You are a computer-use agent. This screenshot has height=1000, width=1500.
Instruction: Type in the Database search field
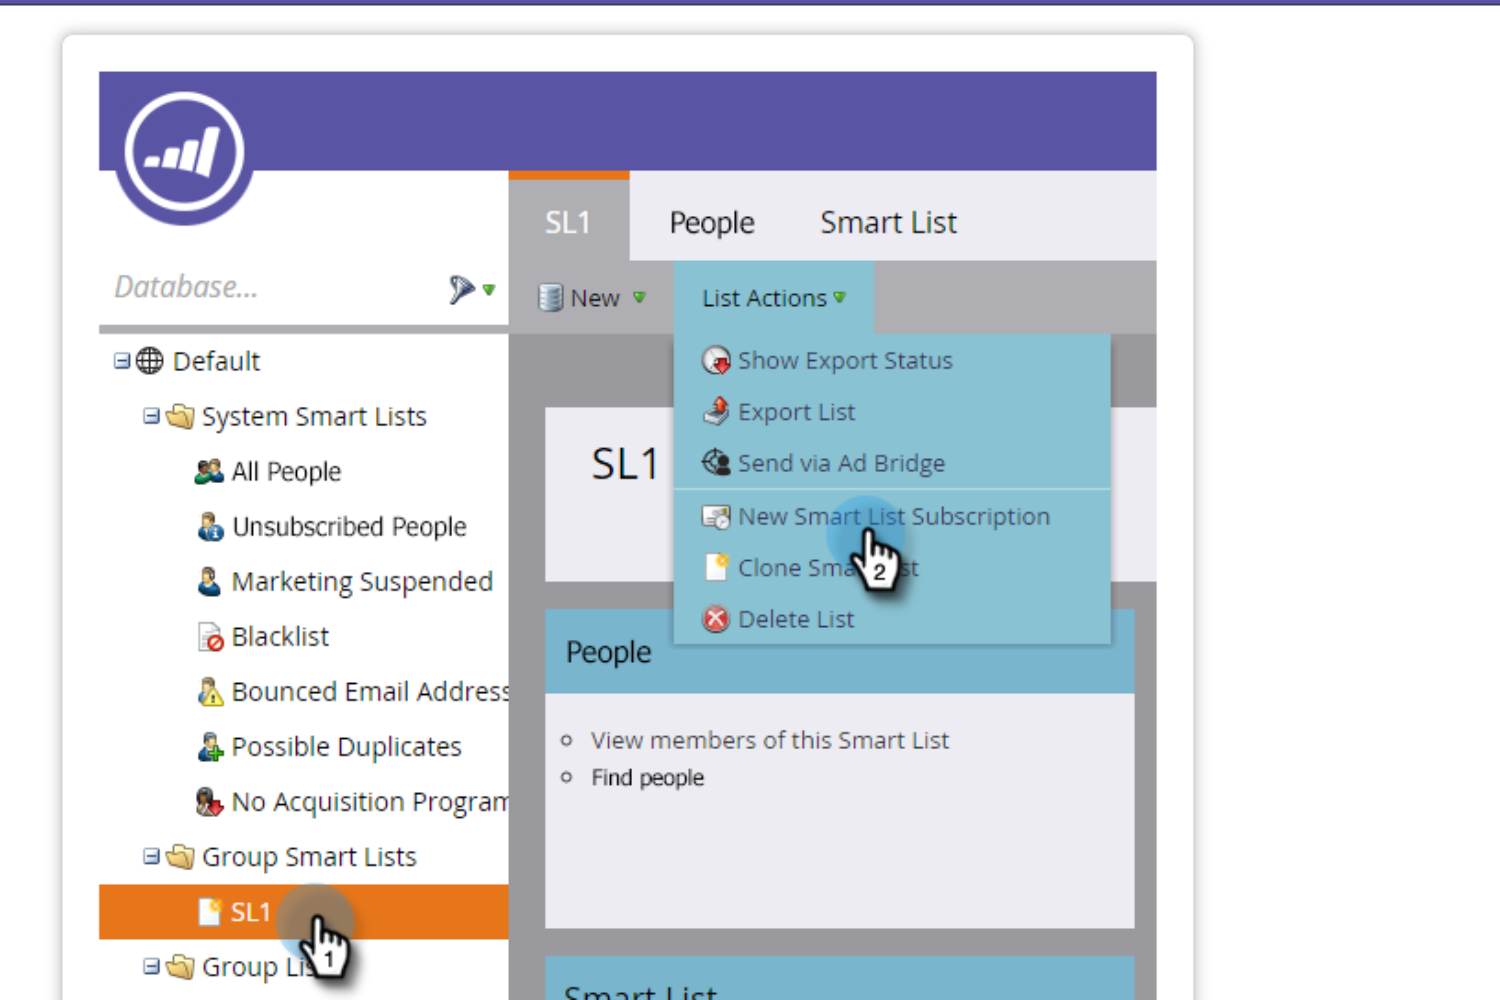(x=270, y=288)
